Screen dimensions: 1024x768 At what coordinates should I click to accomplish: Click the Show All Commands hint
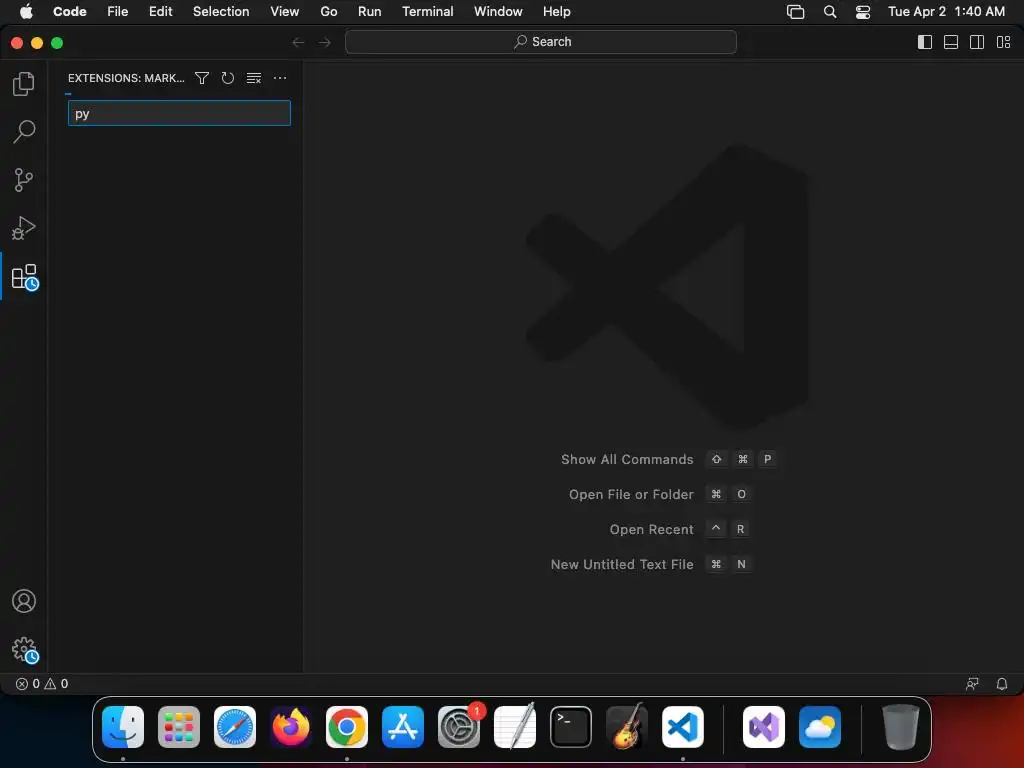click(627, 459)
